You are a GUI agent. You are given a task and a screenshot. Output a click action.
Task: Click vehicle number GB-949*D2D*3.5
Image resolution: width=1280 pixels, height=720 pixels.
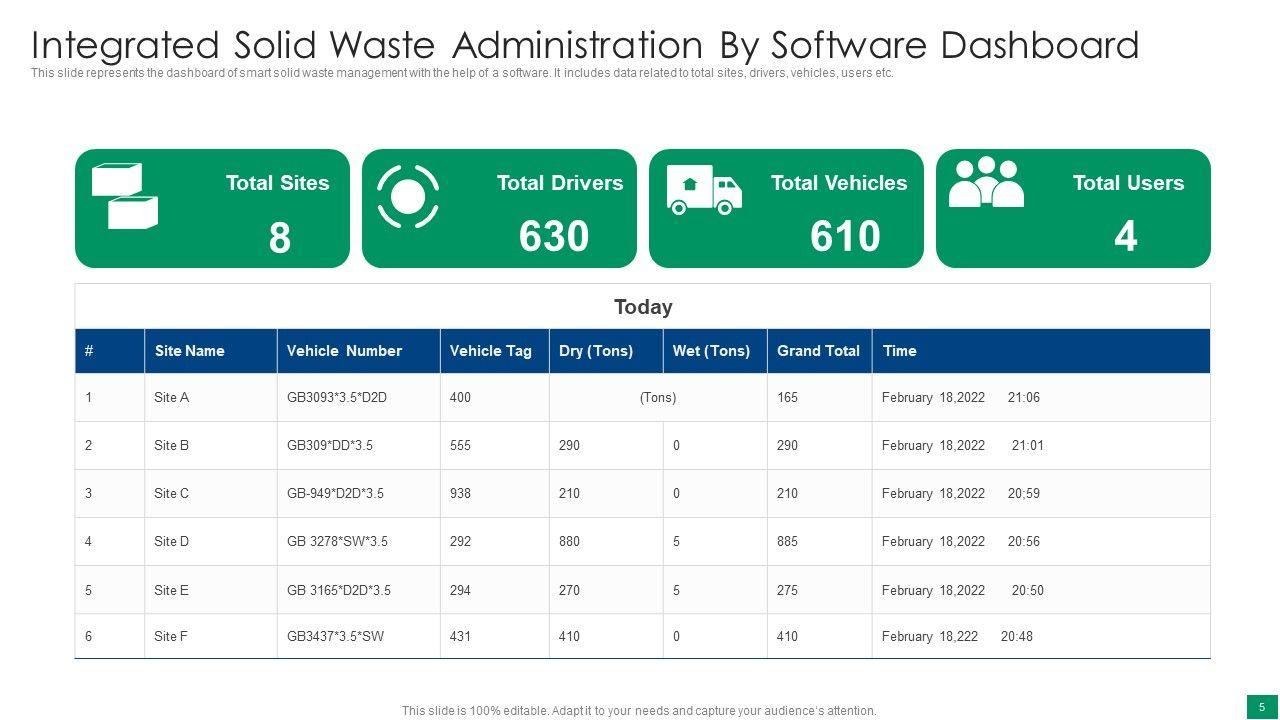click(335, 494)
